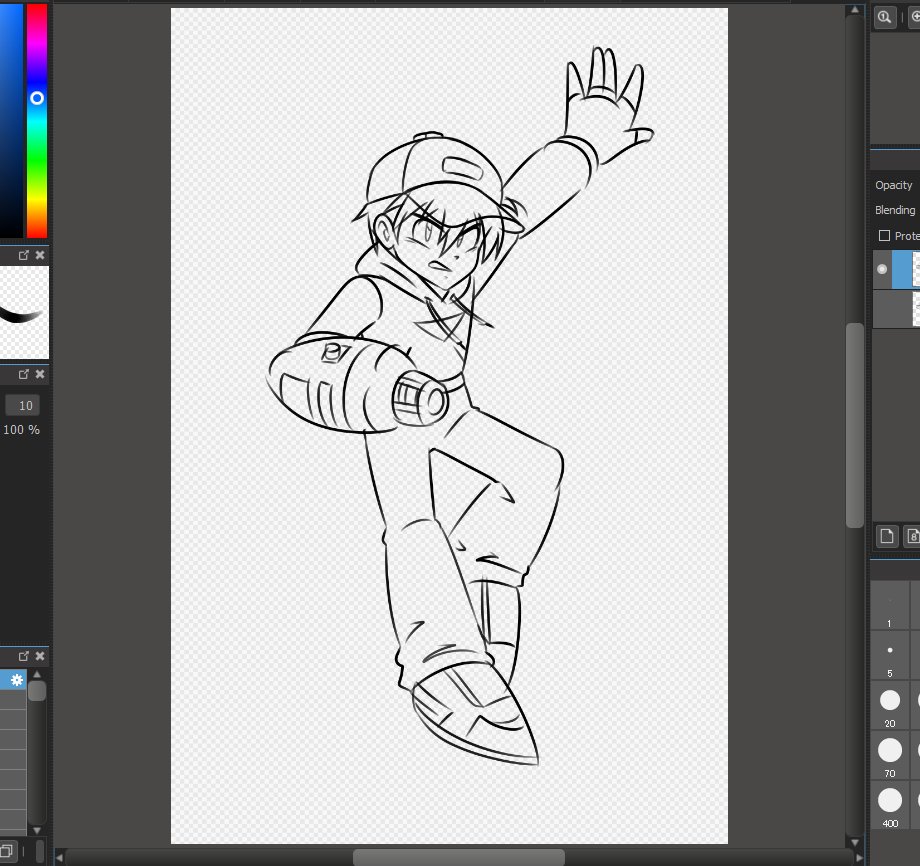
Task: Add a new 8-bit layer
Action: (912, 536)
